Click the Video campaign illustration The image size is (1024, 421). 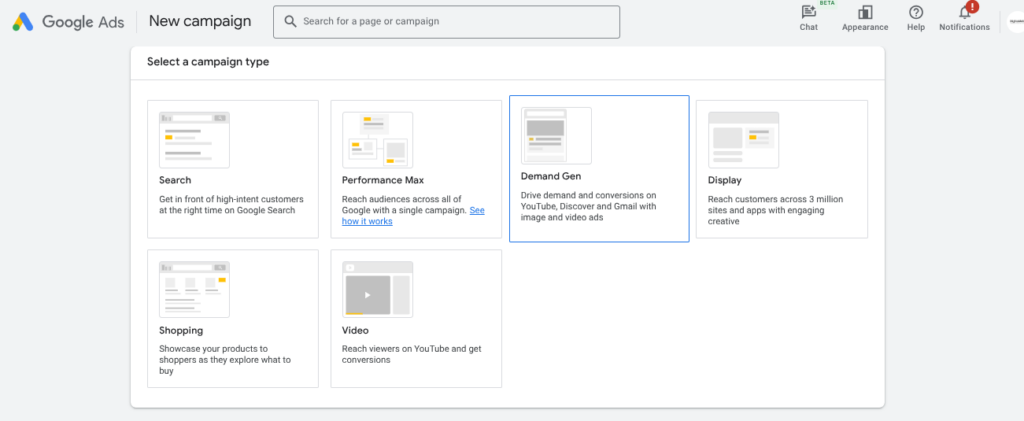(377, 289)
